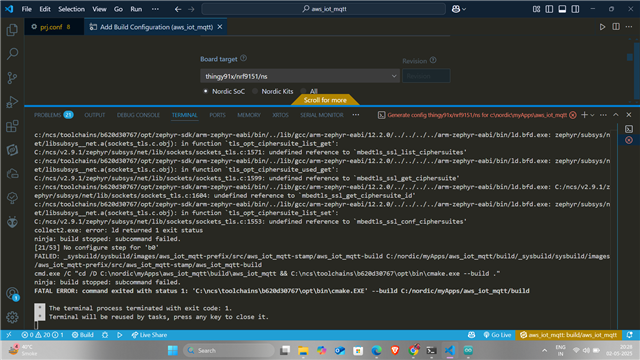The width and height of the screenshot is (640, 360).
Task: Add a new terminal with plus icon
Action: [x=584, y=115]
